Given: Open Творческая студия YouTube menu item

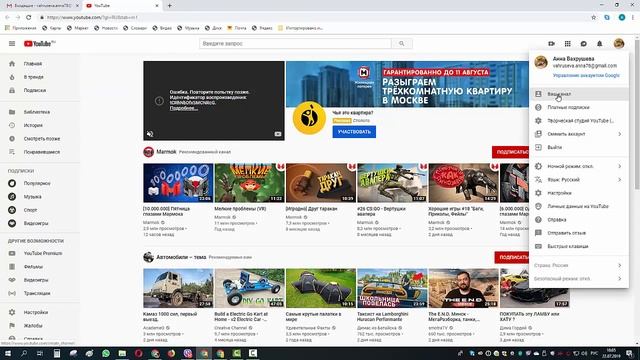Looking at the screenshot, I should 579,121.
